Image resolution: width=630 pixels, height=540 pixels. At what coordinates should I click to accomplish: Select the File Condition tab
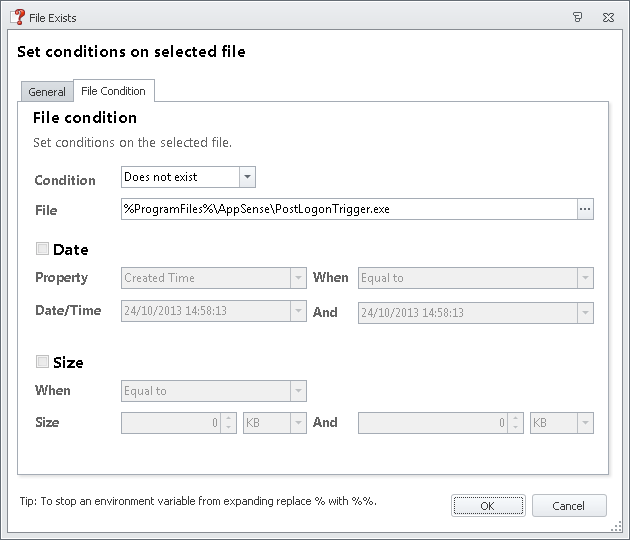(113, 91)
